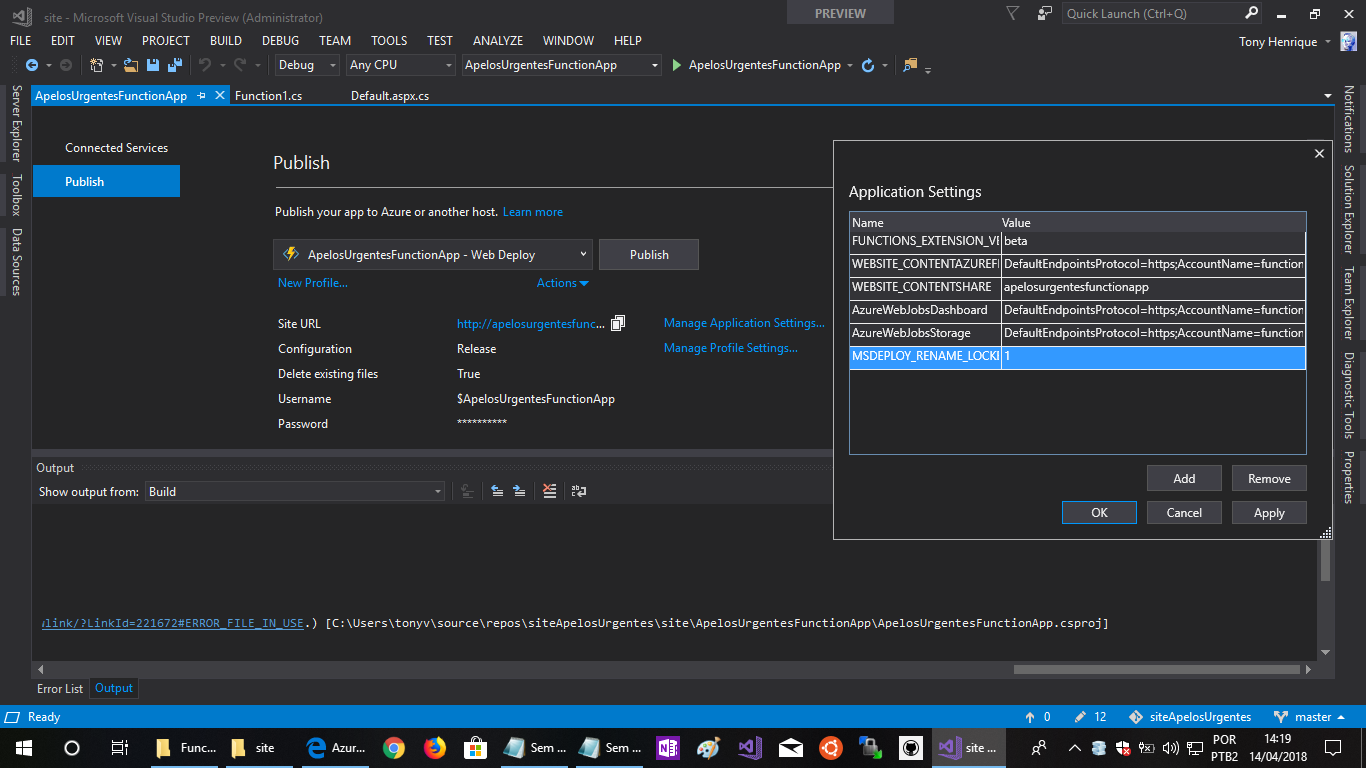Image resolution: width=1366 pixels, height=768 pixels.
Task: Switch to the Default.aspx.cs tab
Action: [390, 96]
